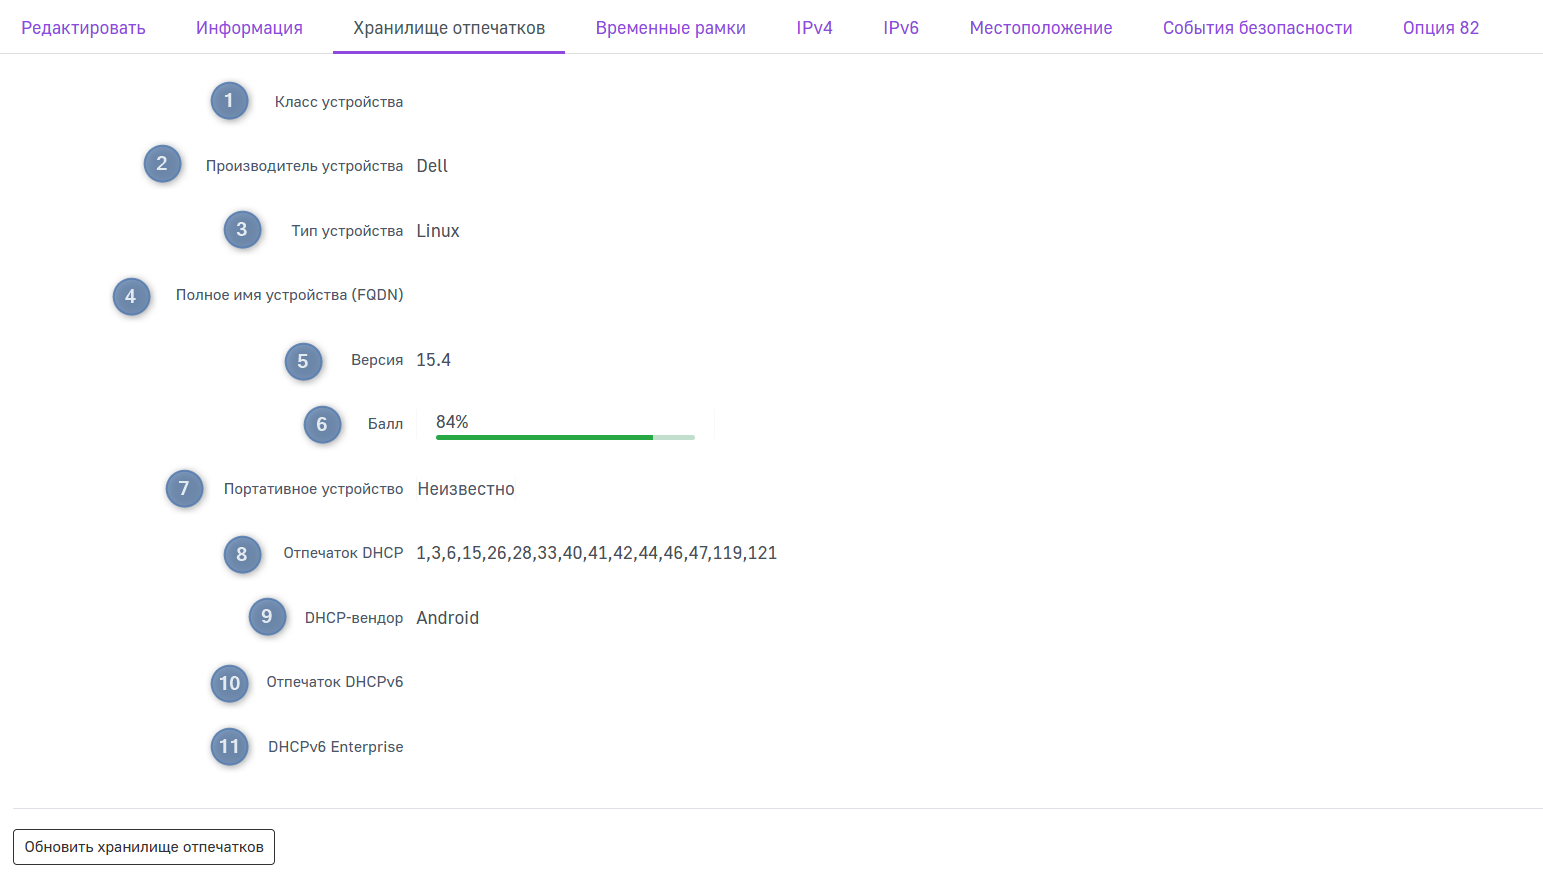Click the DHCP fingerprint value string
Image resolution: width=1543 pixels, height=877 pixels.
tap(596, 553)
